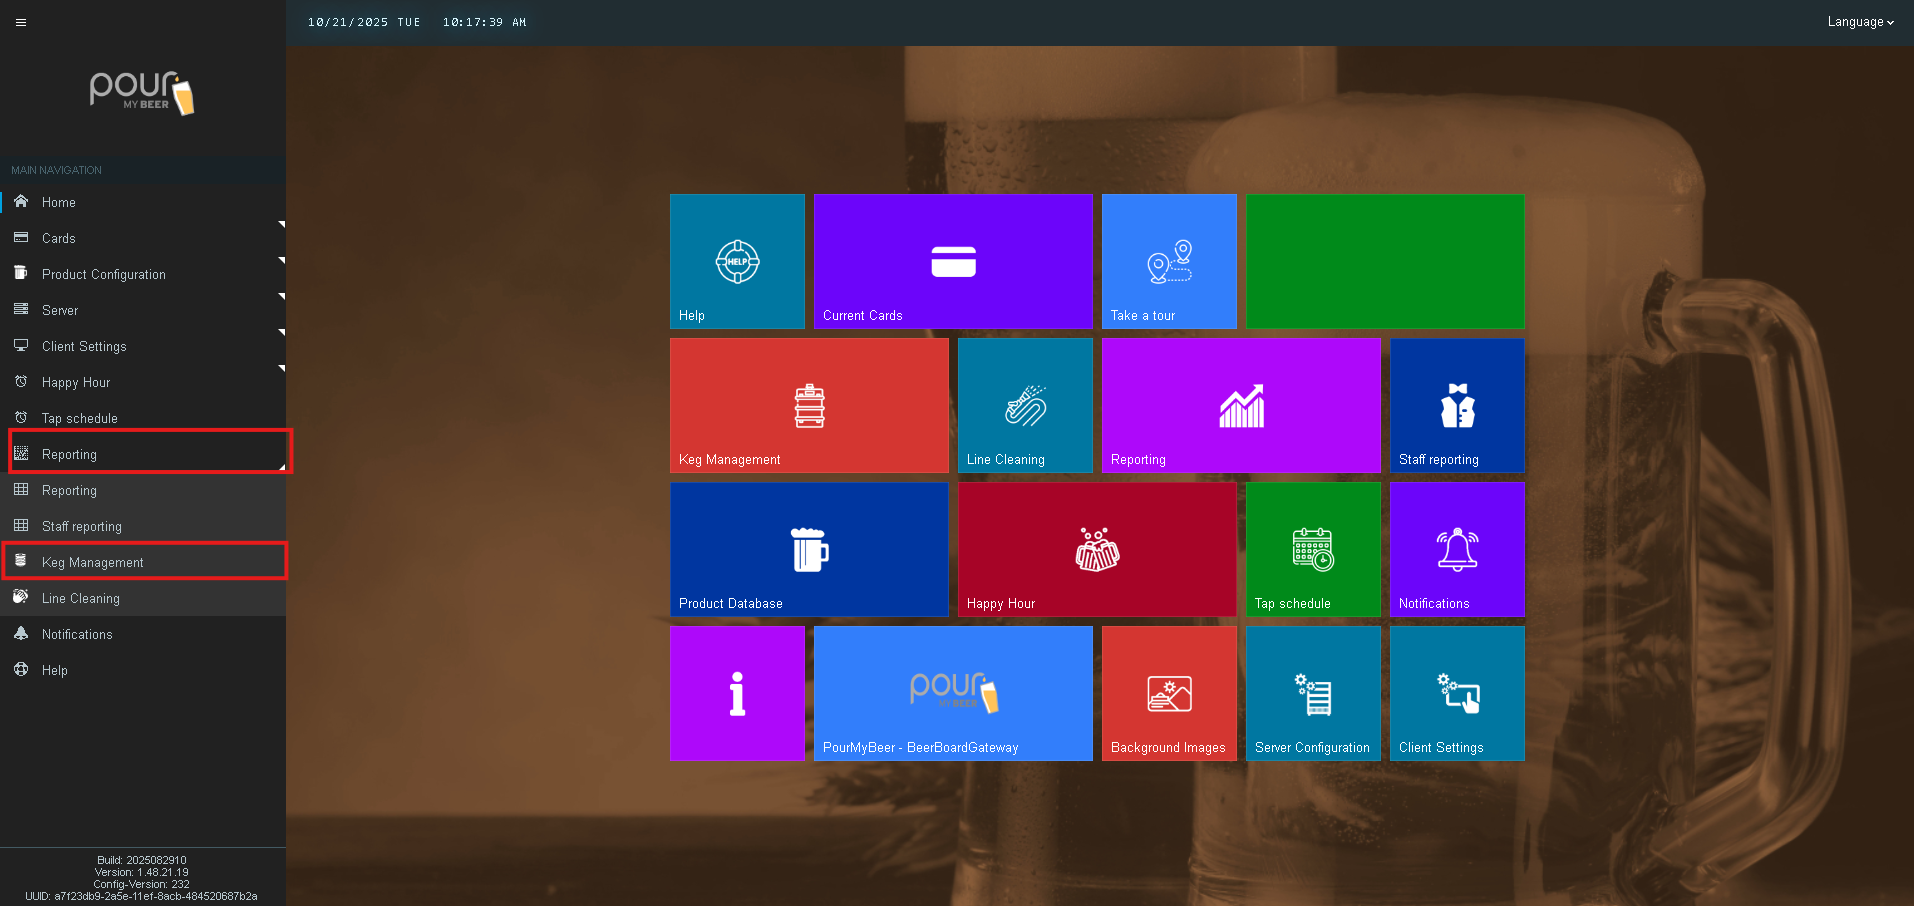Click the purple information tile

click(x=737, y=693)
